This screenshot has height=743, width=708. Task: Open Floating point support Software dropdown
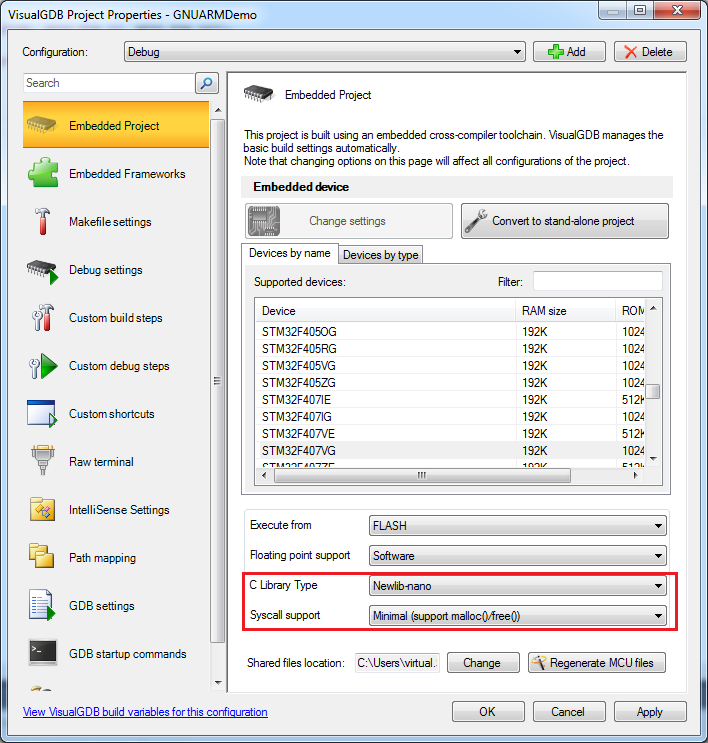click(x=517, y=555)
